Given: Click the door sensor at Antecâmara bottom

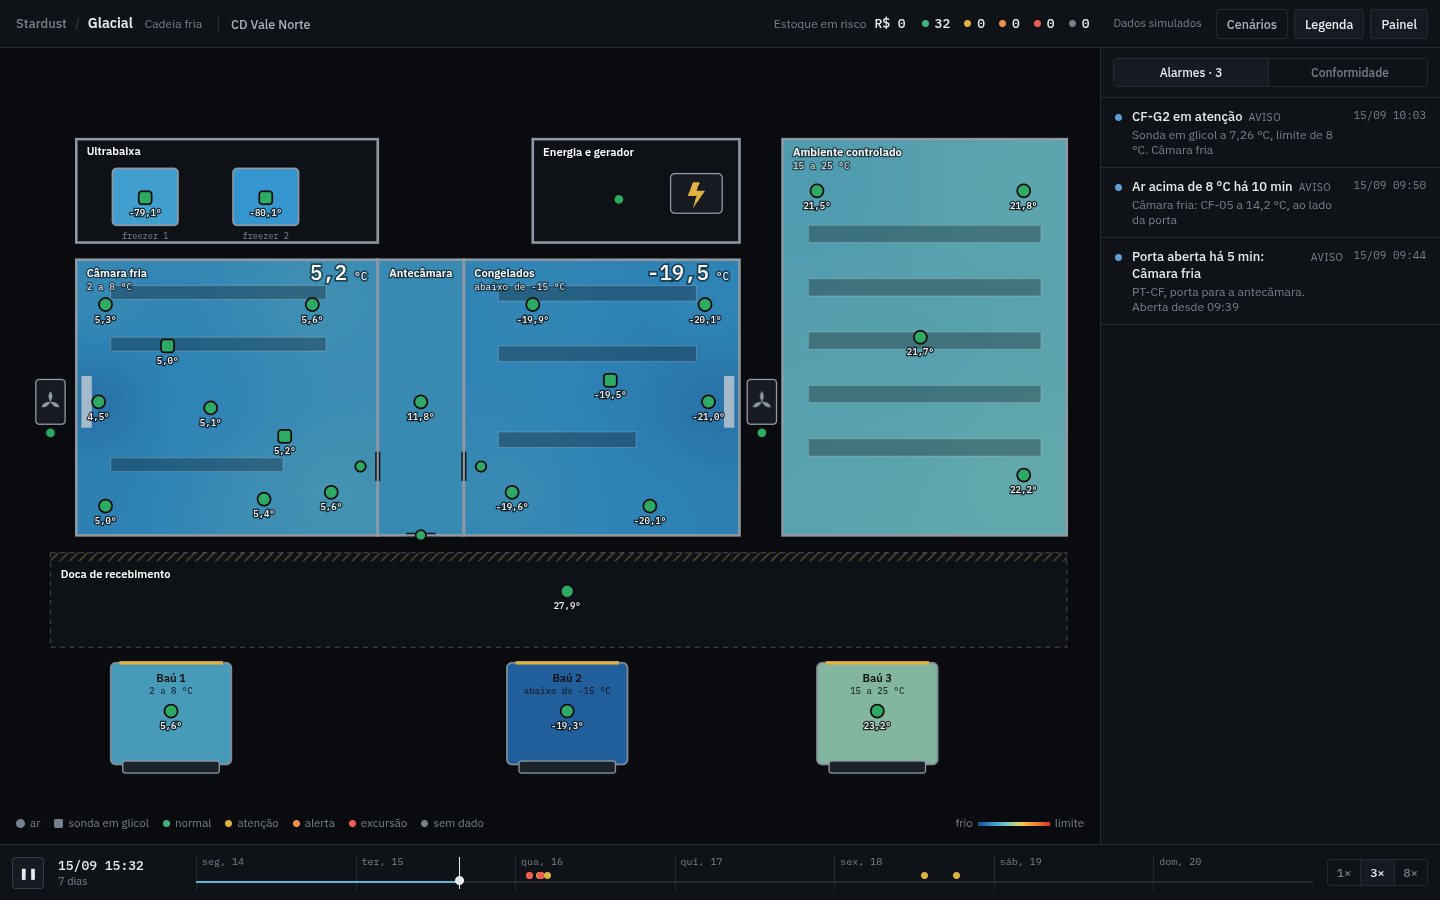Looking at the screenshot, I should (421, 535).
